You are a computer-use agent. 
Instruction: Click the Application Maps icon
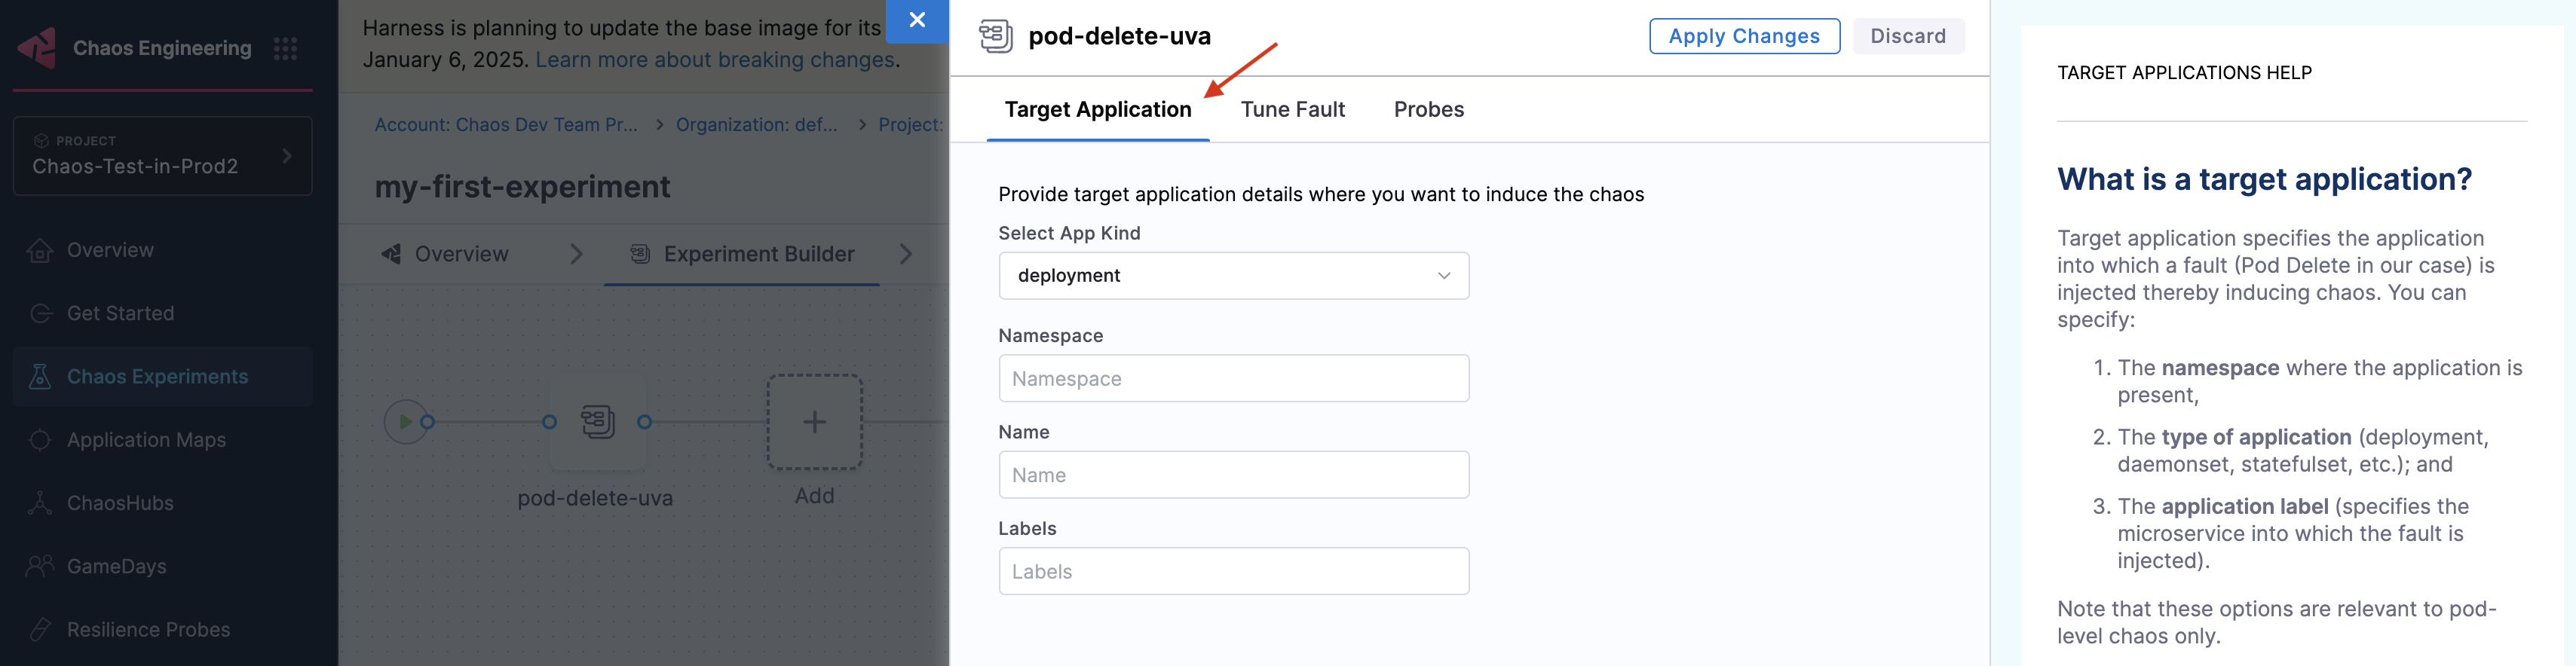click(x=40, y=440)
